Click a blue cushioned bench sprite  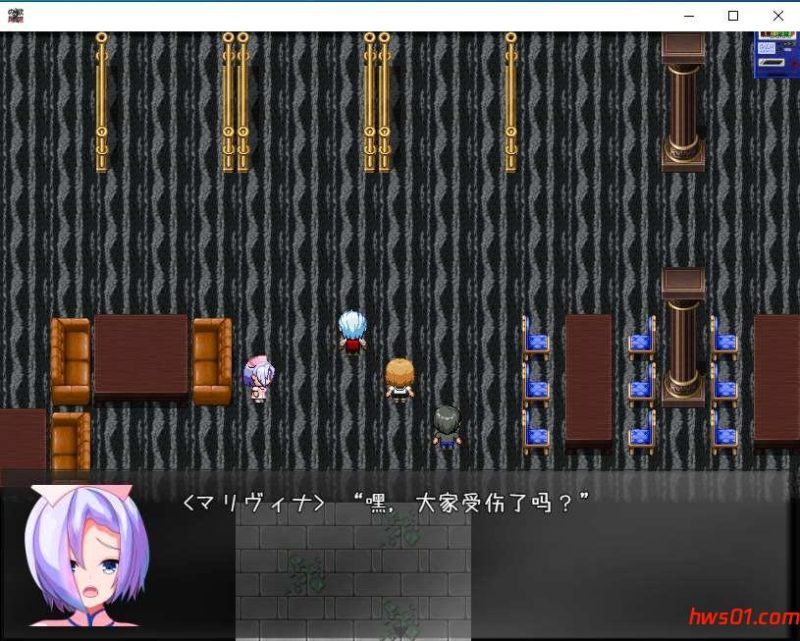[x=537, y=340]
